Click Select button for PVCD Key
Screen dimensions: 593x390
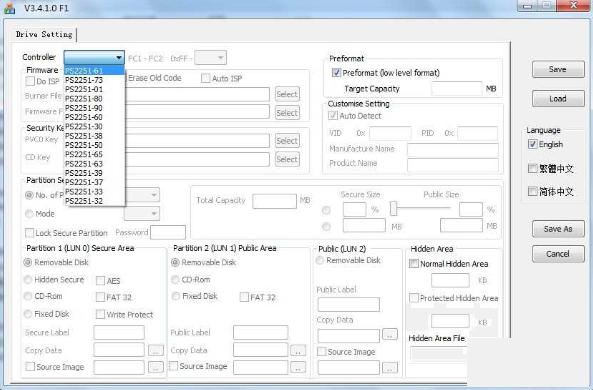pos(287,141)
